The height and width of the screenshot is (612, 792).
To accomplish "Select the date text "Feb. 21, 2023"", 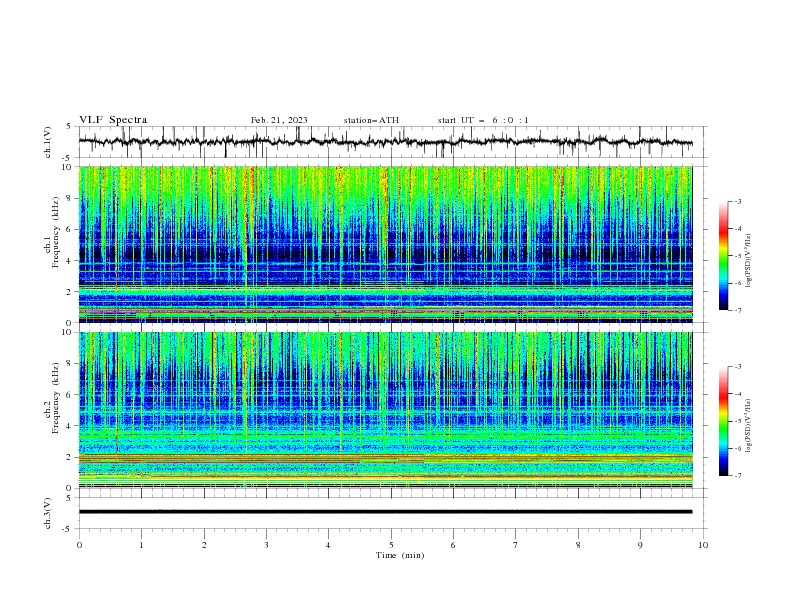I will 279,120.
